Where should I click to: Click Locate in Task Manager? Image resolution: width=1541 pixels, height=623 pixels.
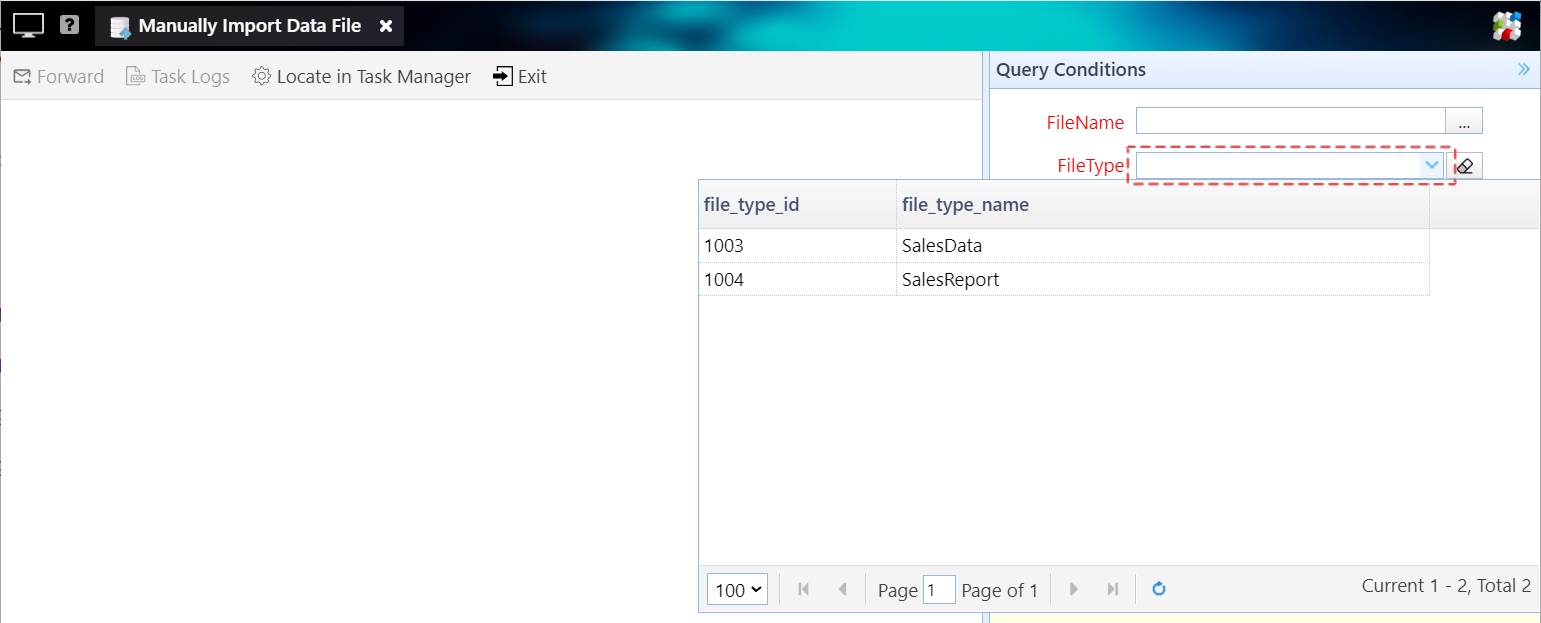(361, 77)
